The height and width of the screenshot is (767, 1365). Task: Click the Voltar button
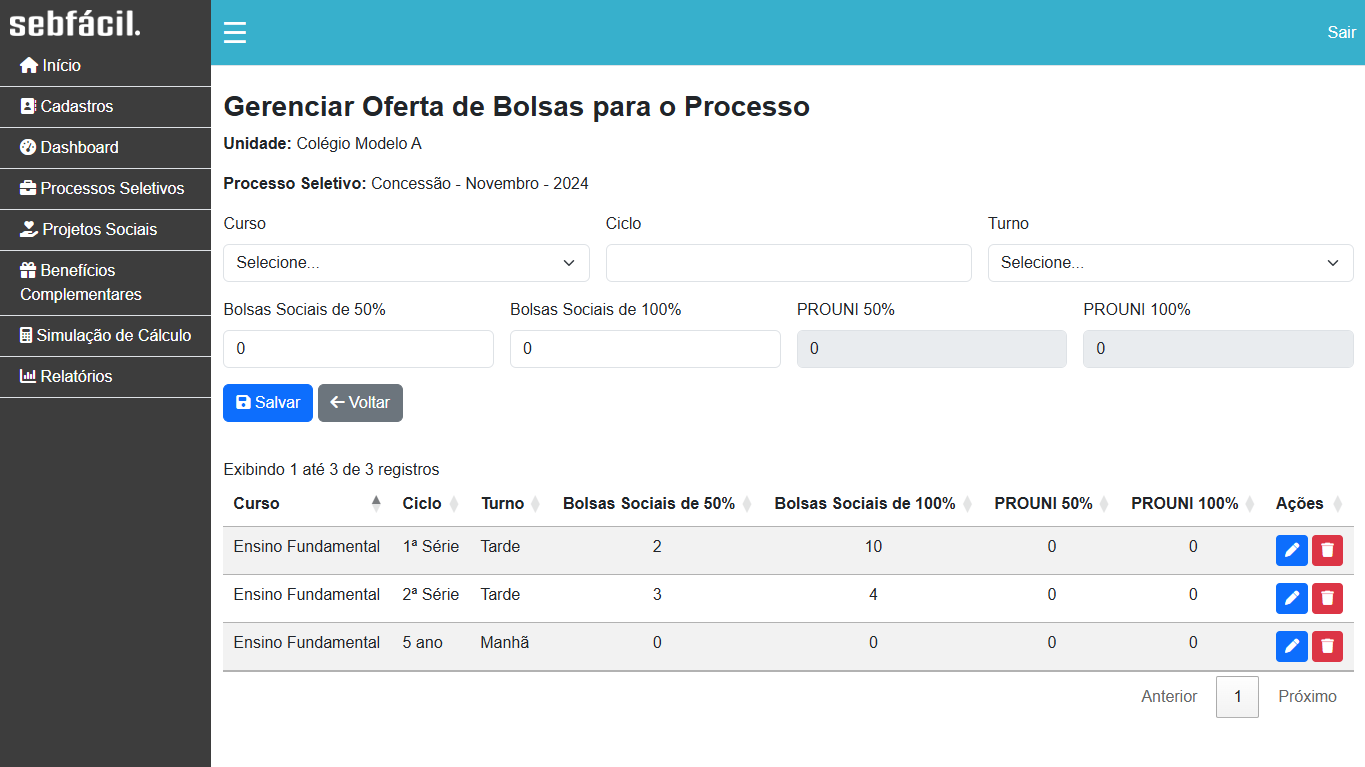tap(360, 402)
